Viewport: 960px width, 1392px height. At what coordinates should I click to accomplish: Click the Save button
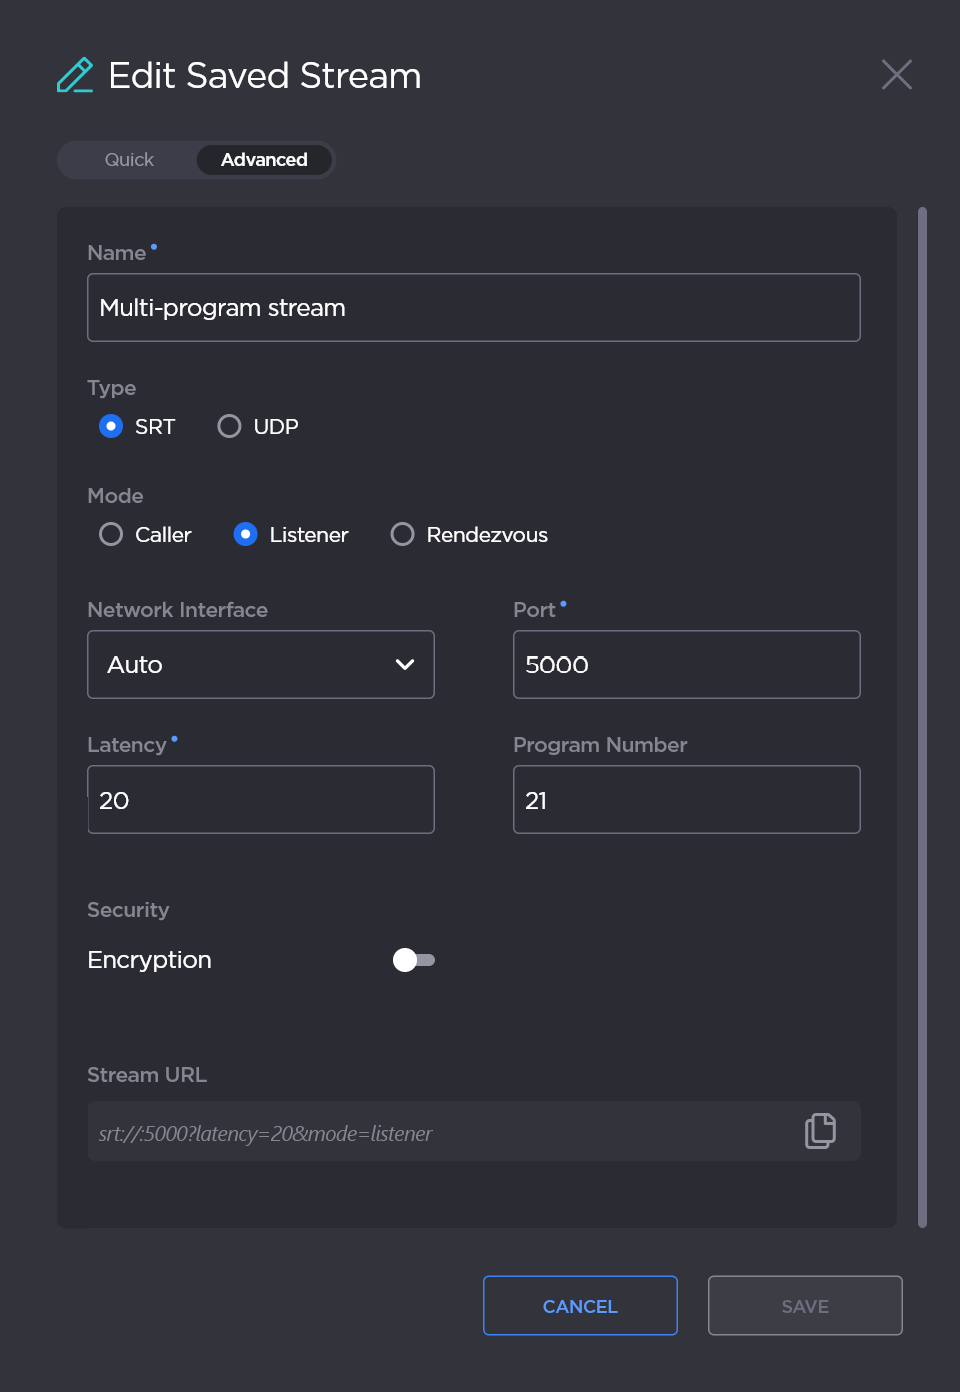pyautogui.click(x=804, y=1306)
